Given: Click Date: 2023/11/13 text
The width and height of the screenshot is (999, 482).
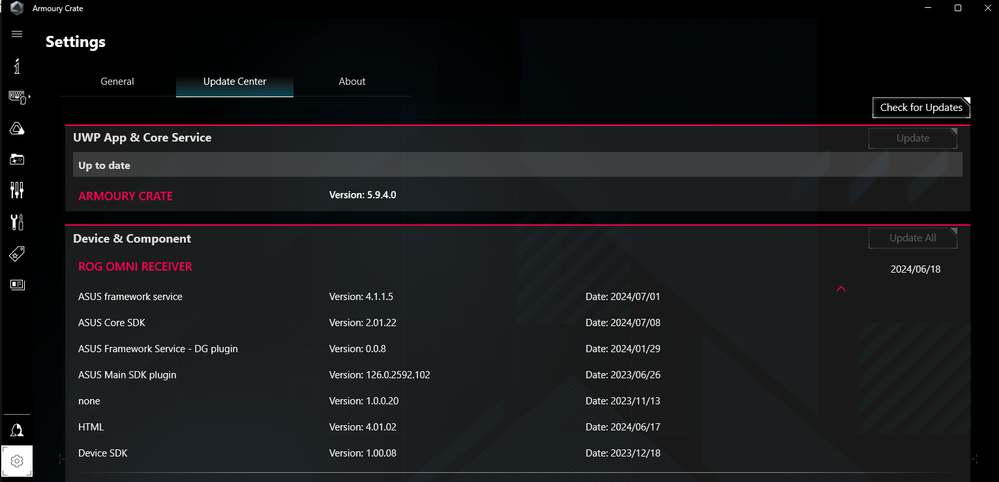Looking at the screenshot, I should click(x=623, y=401).
